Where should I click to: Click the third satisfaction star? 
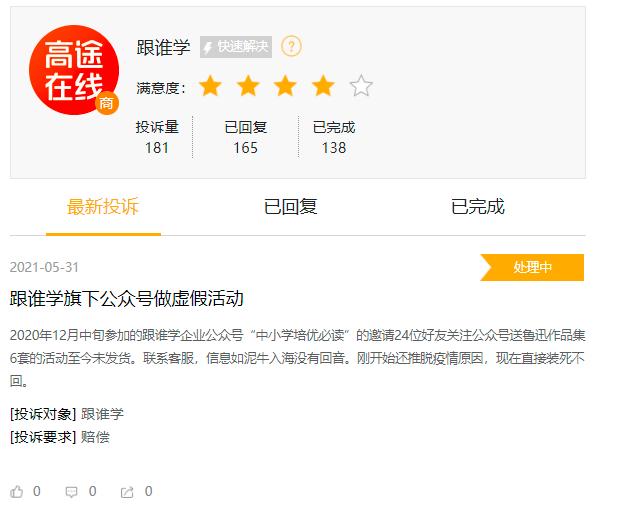pos(285,86)
